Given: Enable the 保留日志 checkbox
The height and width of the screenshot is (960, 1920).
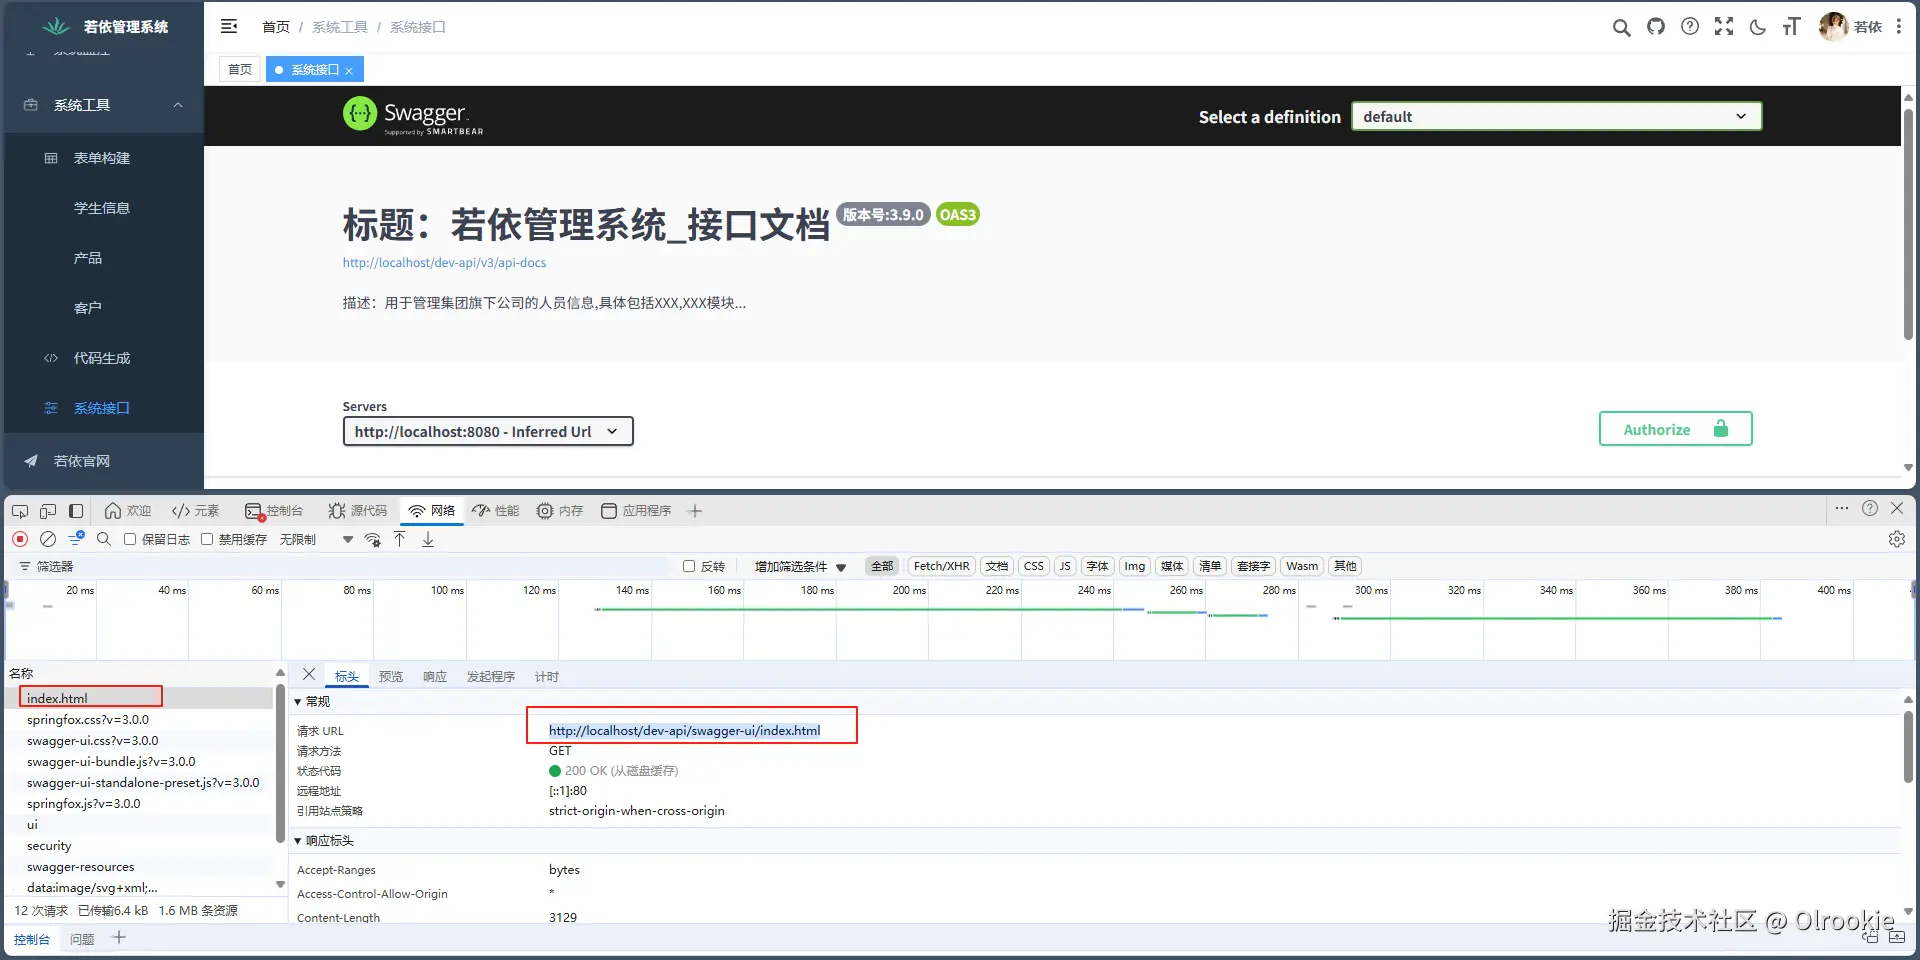Looking at the screenshot, I should tap(130, 539).
